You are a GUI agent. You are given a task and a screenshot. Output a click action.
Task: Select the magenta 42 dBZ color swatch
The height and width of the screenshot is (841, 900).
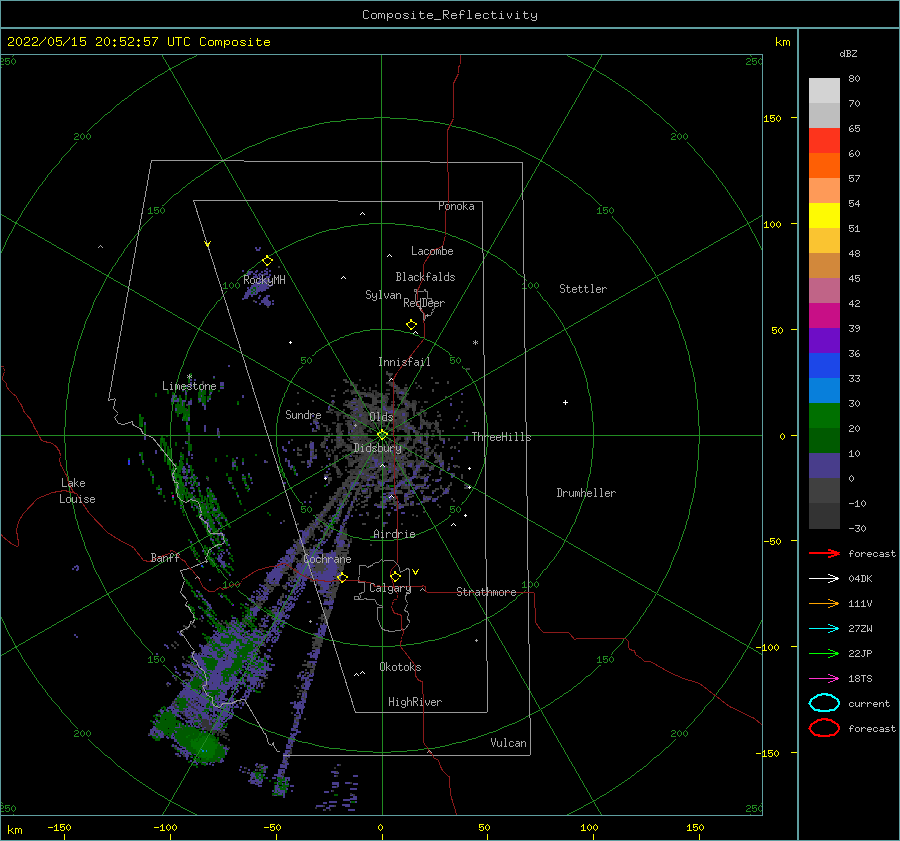pos(824,316)
